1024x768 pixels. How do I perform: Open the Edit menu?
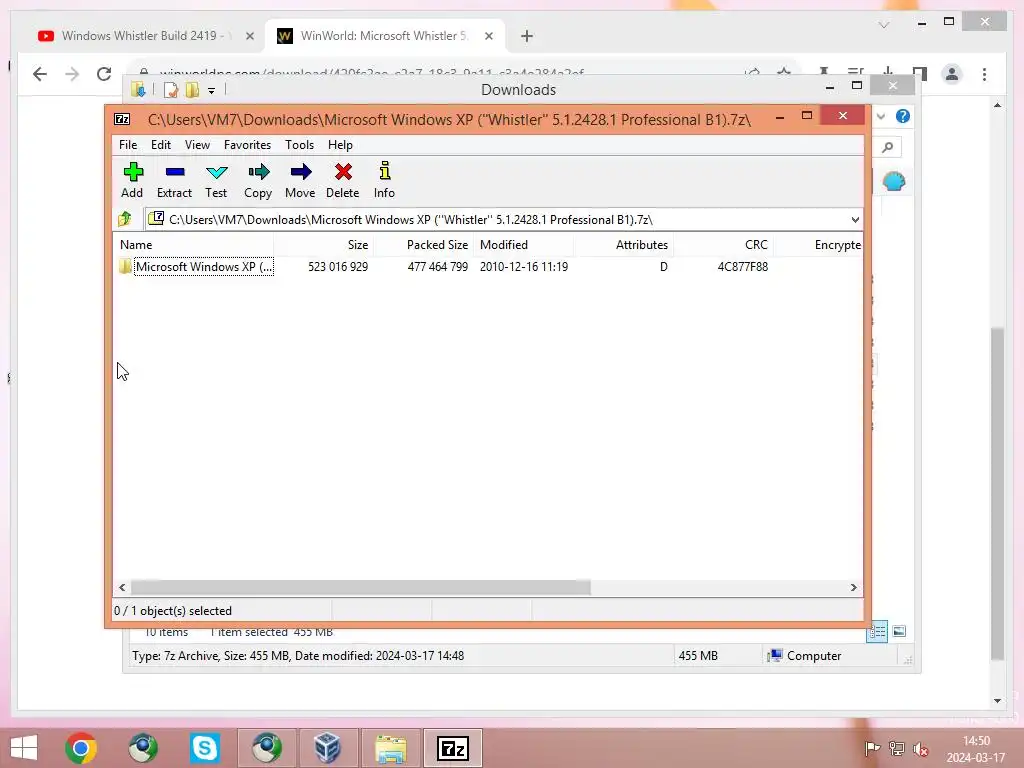click(x=161, y=145)
